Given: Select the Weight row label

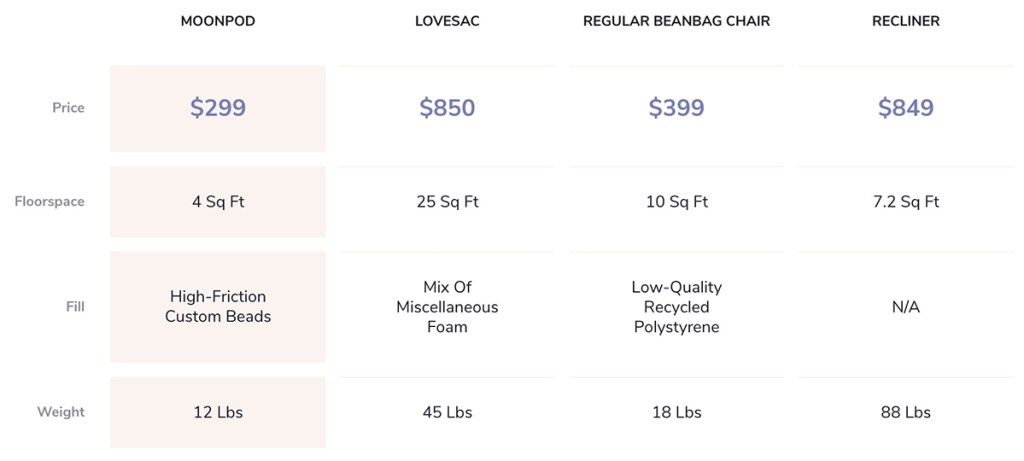Looking at the screenshot, I should (61, 412).
